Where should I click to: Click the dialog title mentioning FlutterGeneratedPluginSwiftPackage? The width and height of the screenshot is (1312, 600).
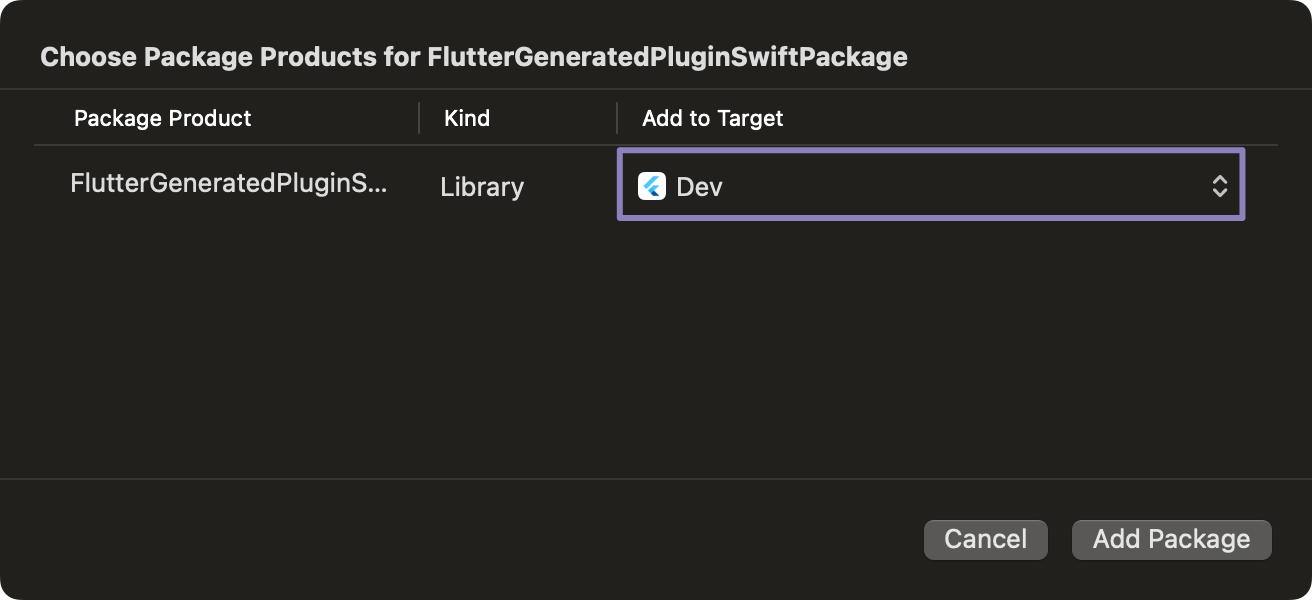pos(474,56)
